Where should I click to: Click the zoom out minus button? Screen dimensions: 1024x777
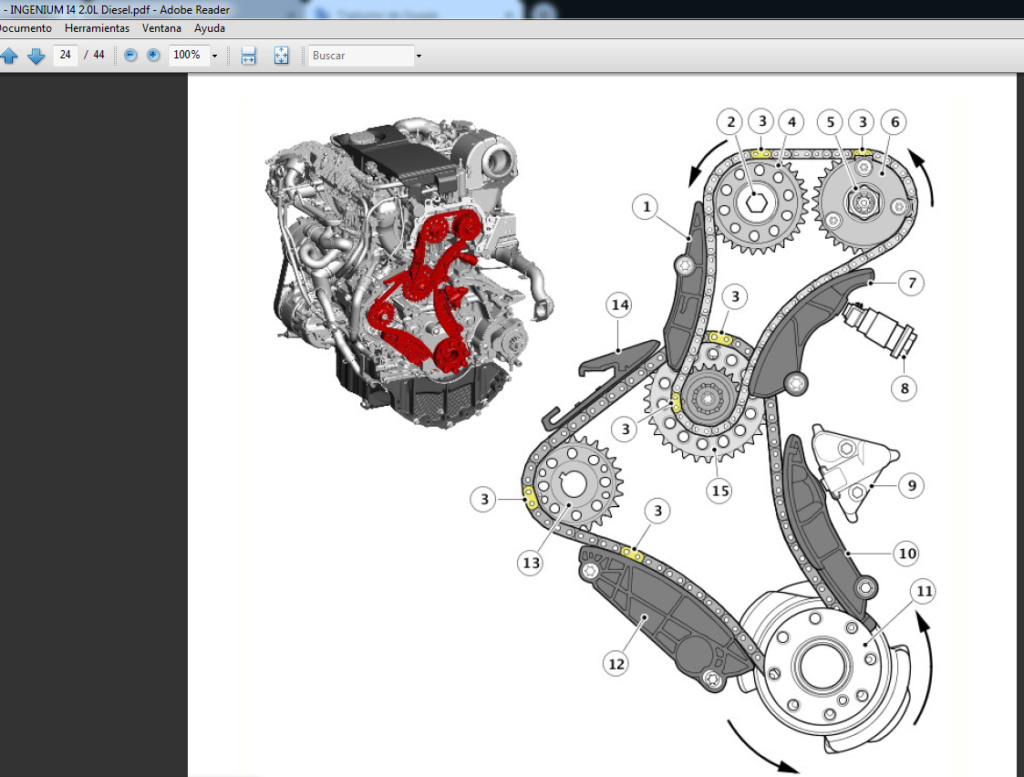(x=130, y=55)
